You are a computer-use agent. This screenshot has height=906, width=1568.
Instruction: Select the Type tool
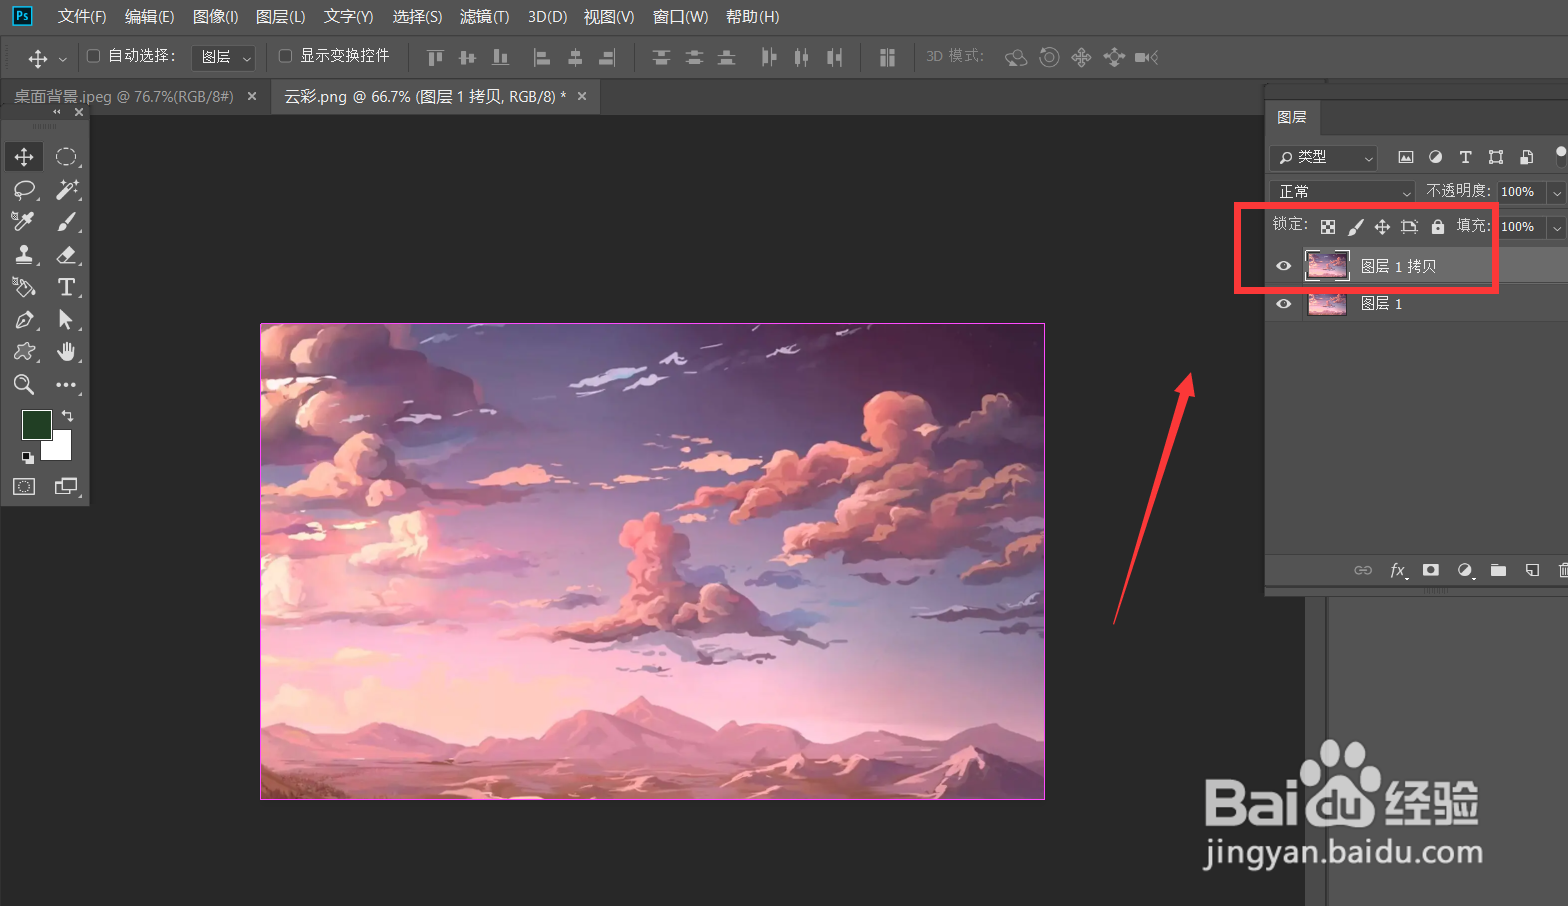click(x=66, y=287)
